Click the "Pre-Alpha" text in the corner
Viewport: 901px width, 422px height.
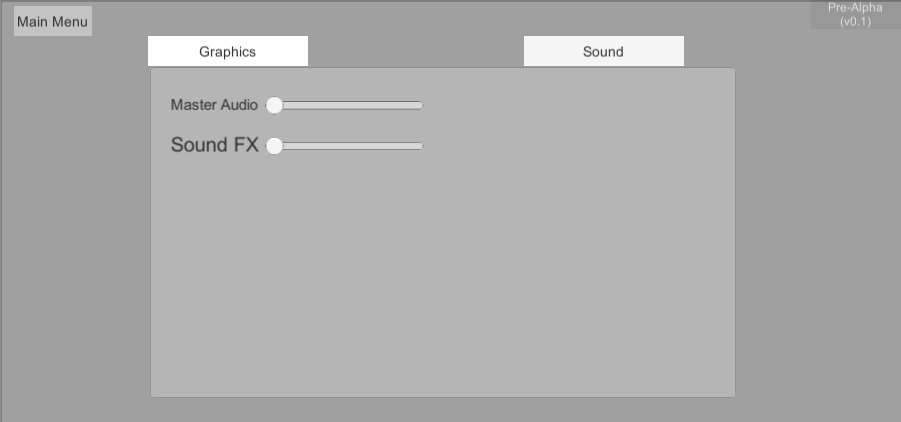click(x=855, y=7)
